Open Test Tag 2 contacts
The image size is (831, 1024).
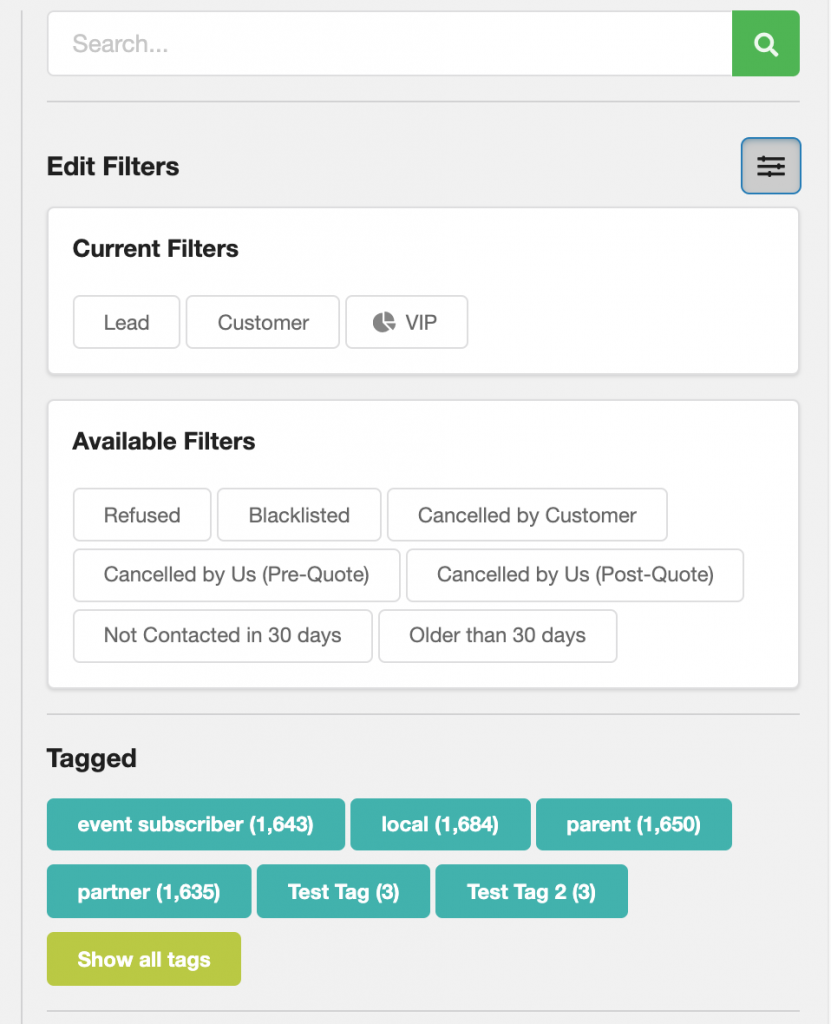click(x=531, y=891)
